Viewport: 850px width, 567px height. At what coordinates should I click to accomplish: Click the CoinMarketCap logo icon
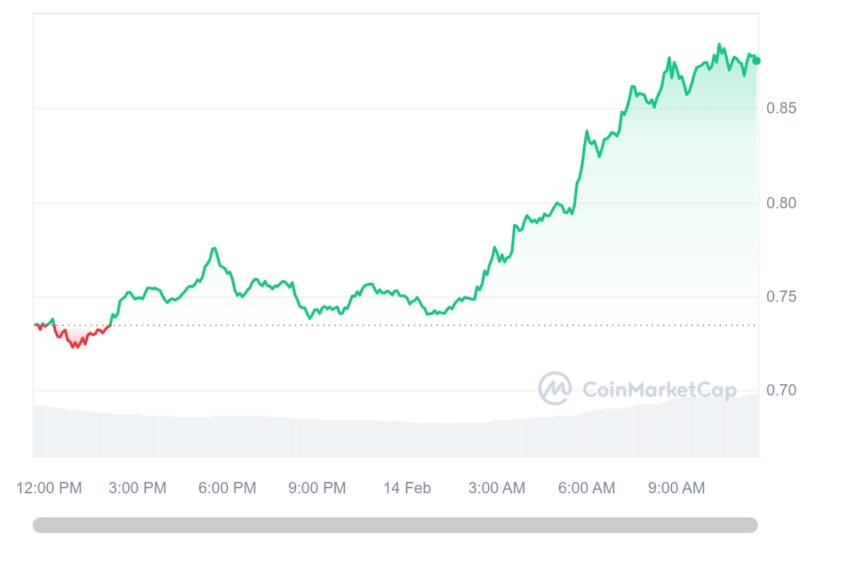coord(555,388)
